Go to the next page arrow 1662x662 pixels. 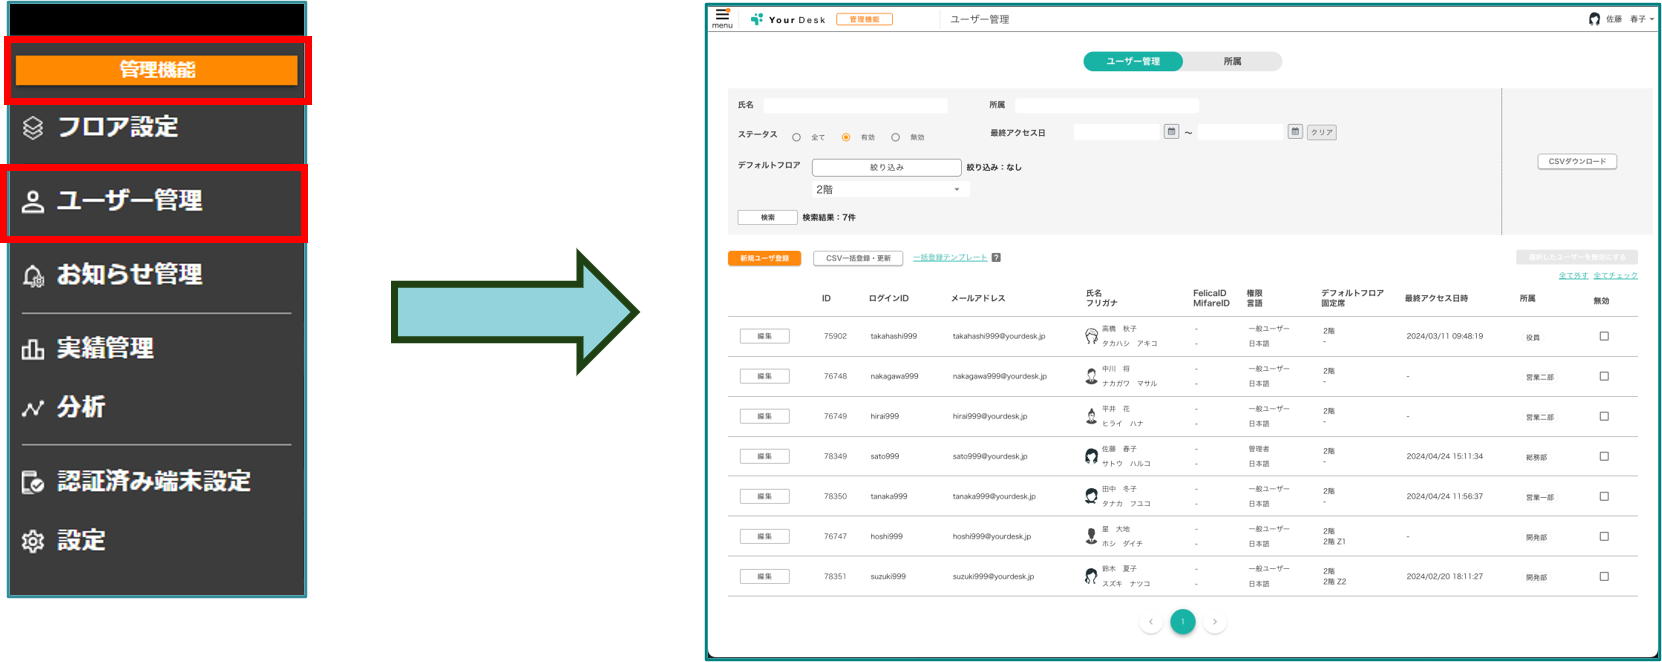pos(1215,622)
